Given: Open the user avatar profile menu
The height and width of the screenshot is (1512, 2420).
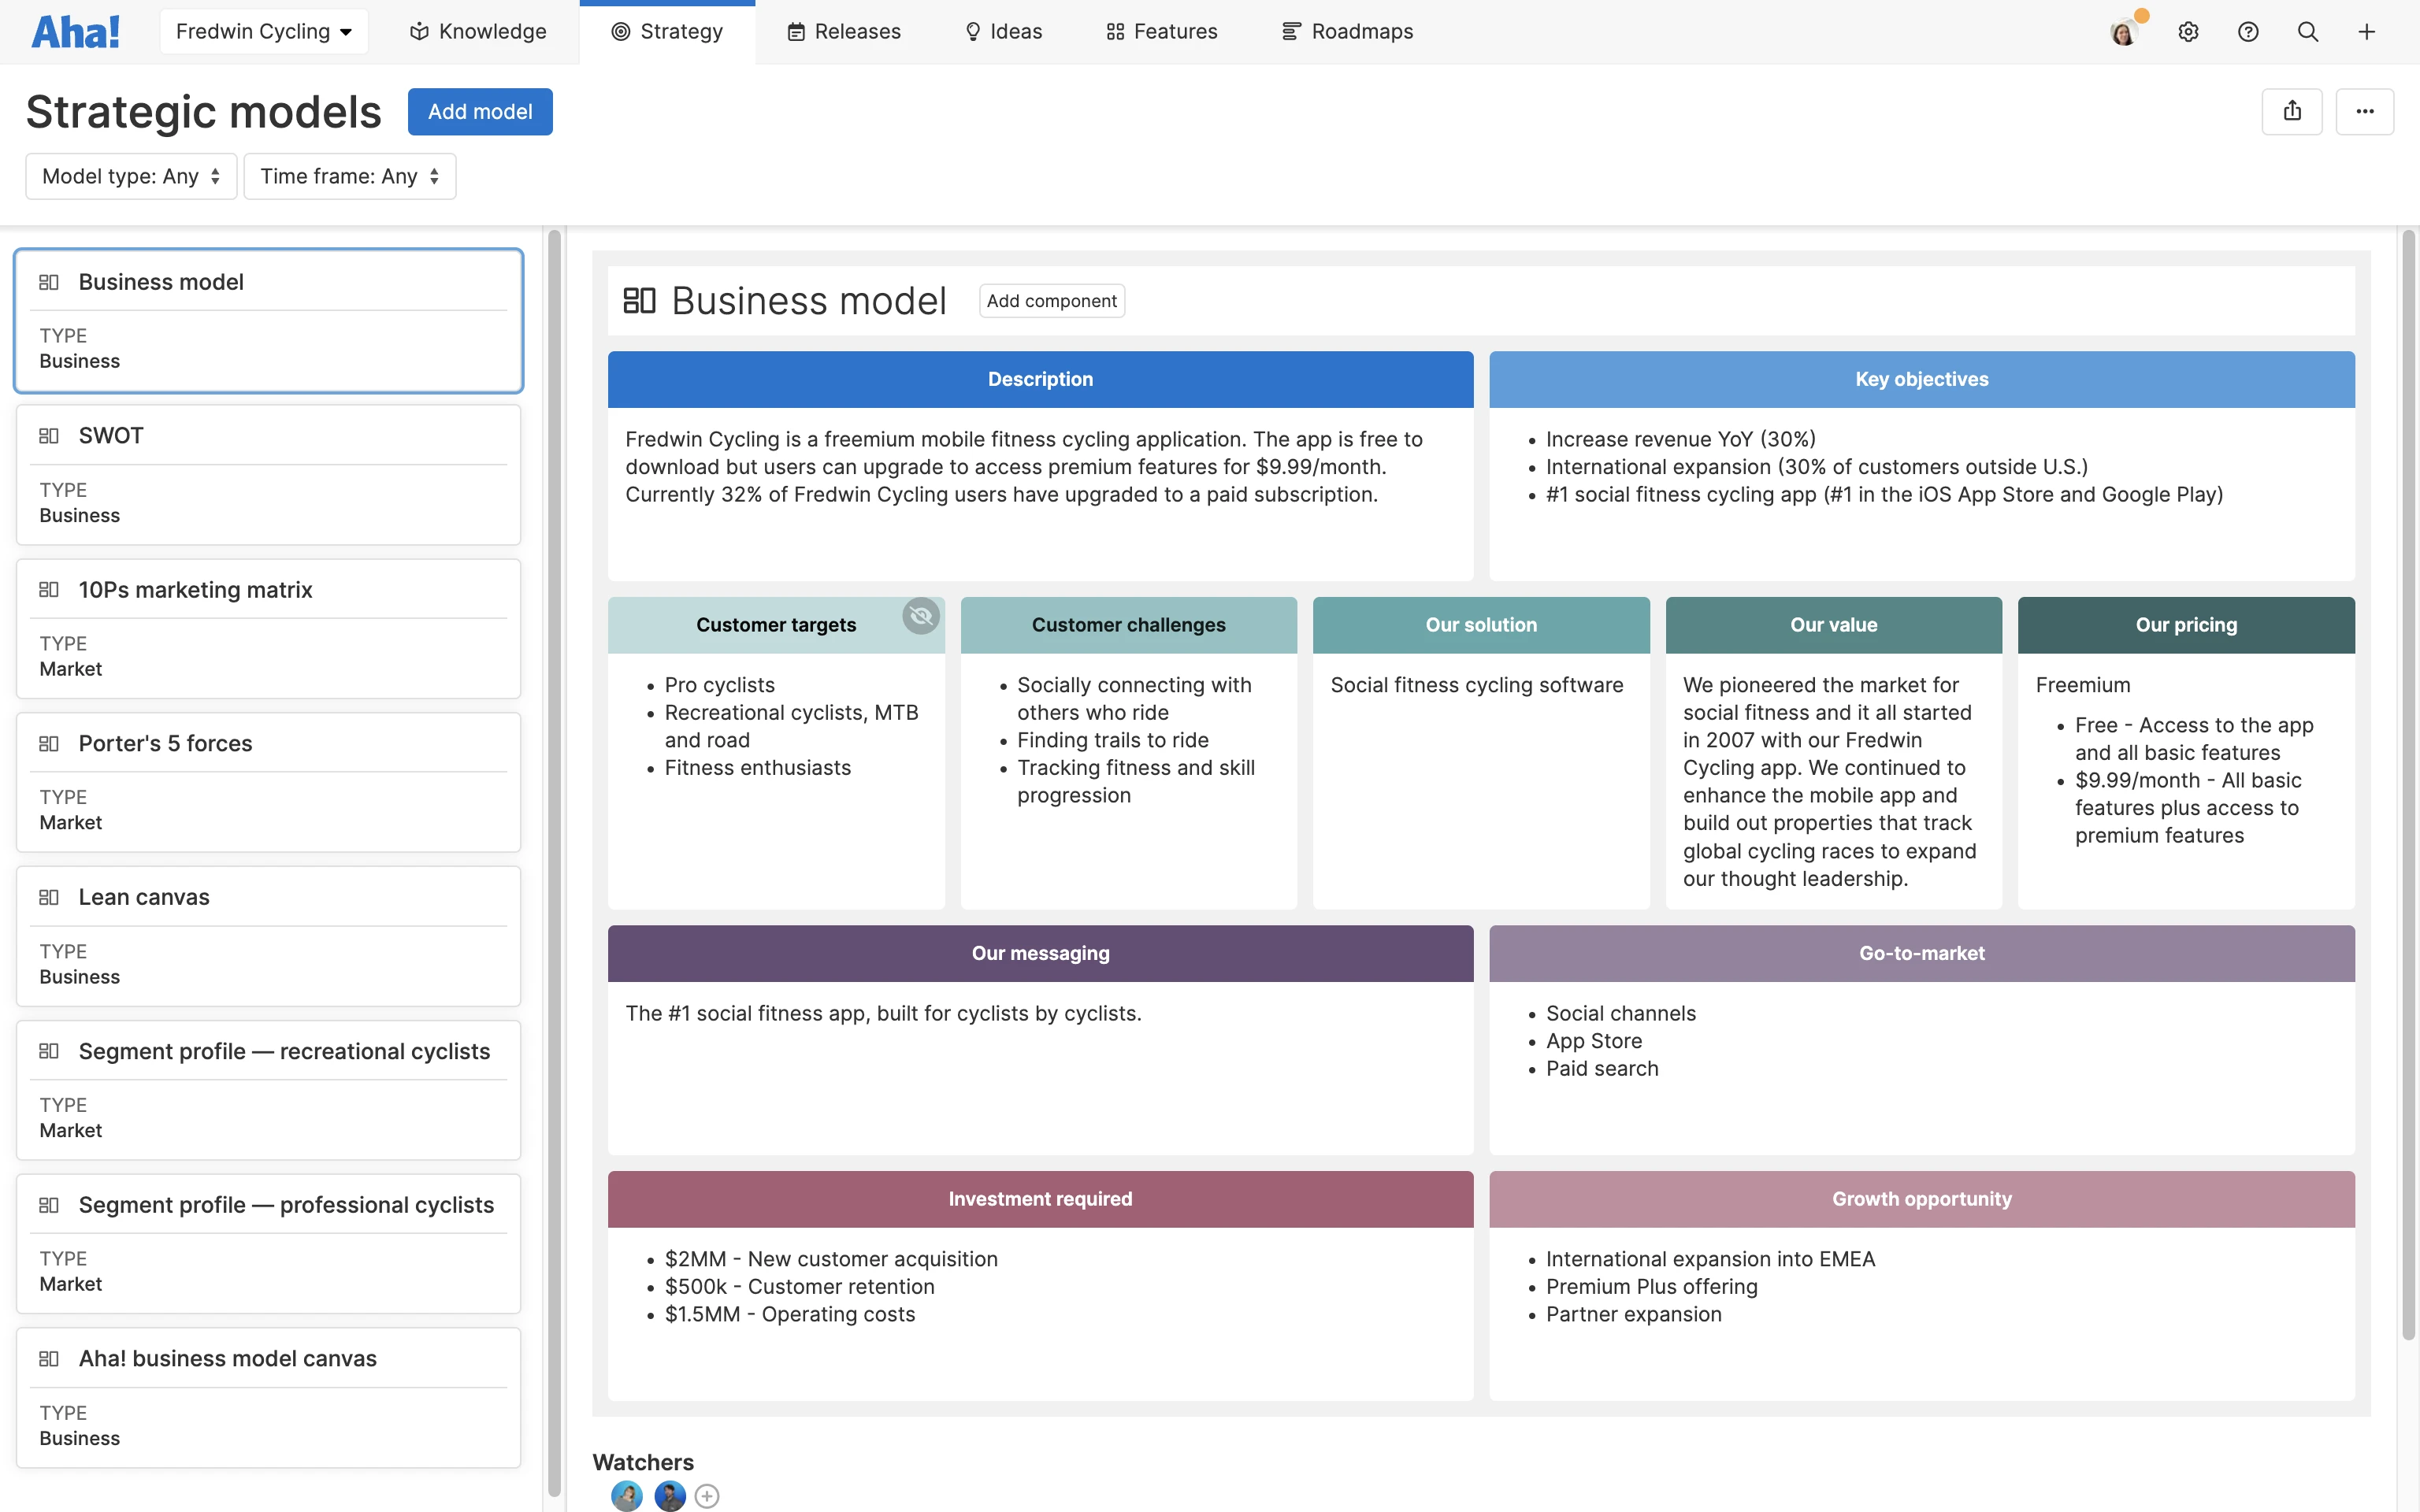Looking at the screenshot, I should (x=2123, y=32).
